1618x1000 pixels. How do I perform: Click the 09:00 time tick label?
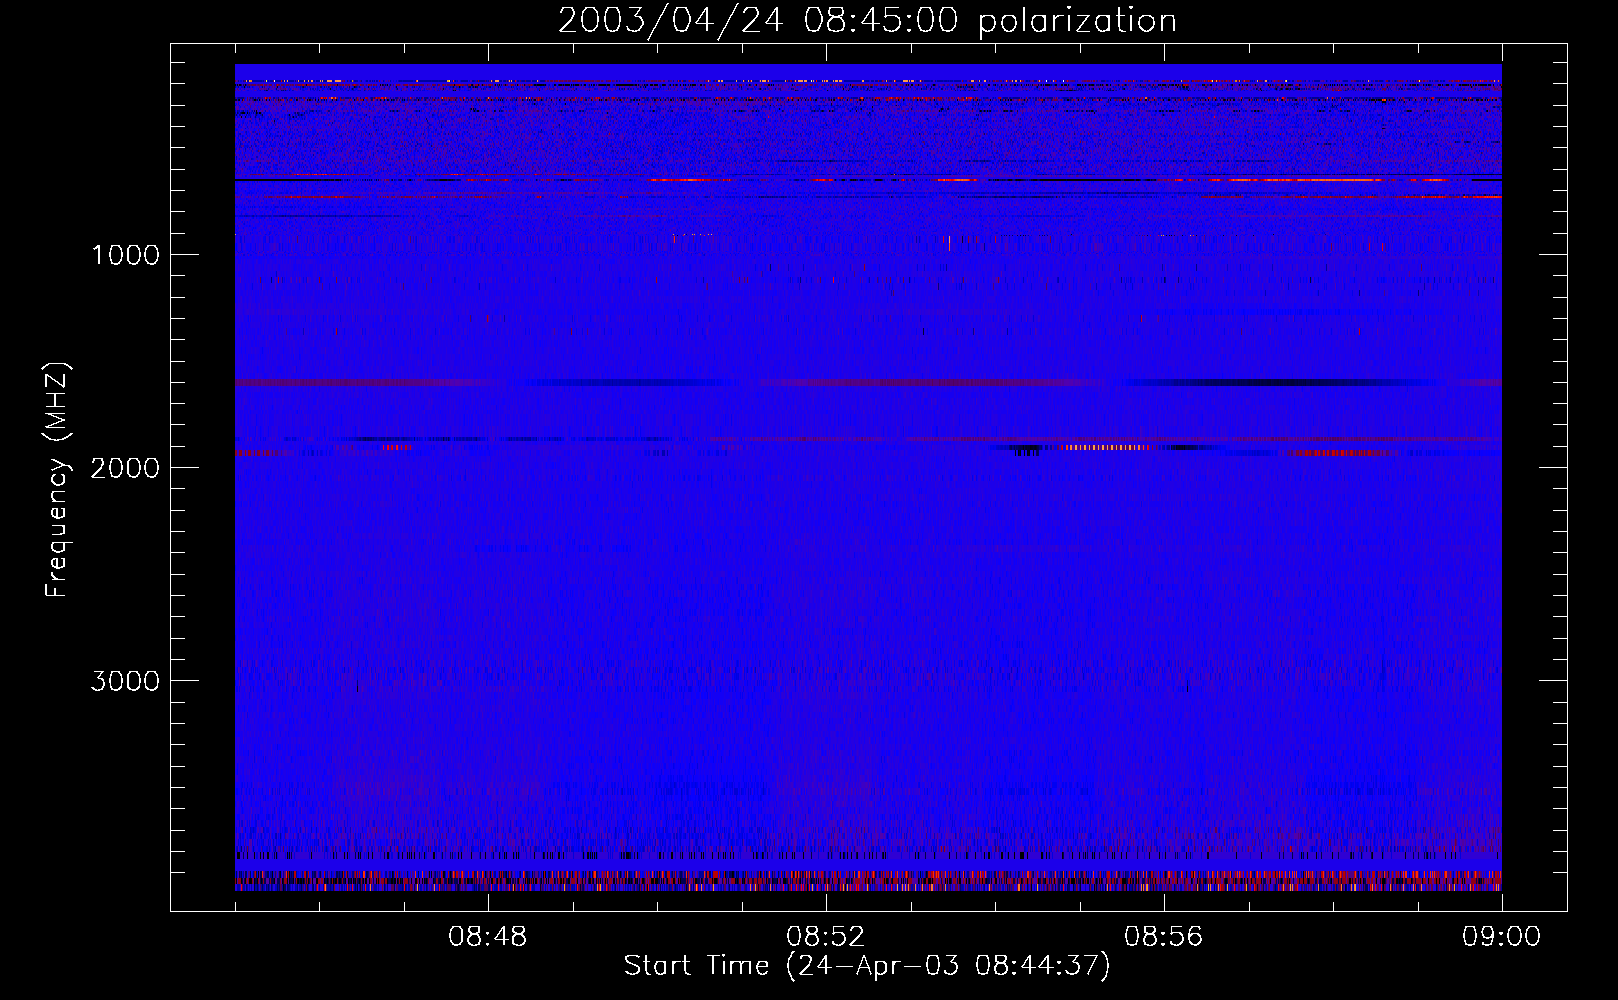click(x=1501, y=937)
